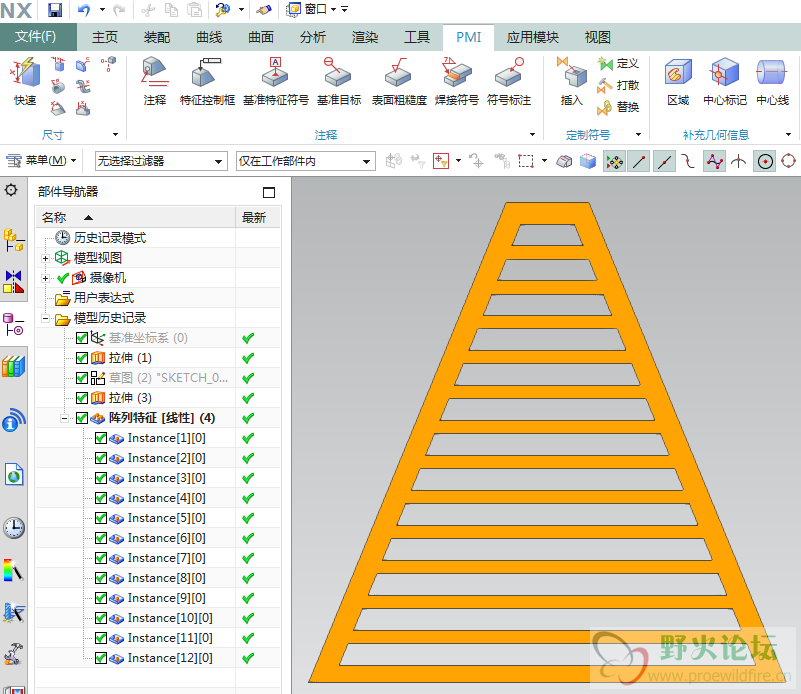This screenshot has height=694, width=801.
Task: Open the 中心标记 center mark tool
Action: pos(725,82)
